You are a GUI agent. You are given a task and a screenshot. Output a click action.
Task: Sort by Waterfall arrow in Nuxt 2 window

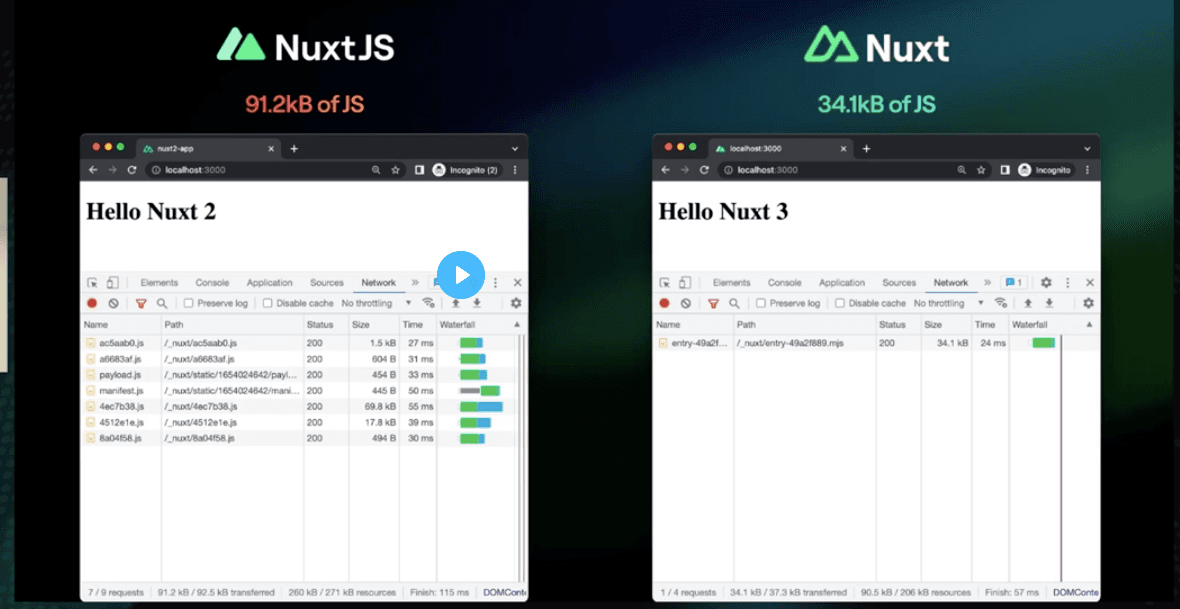tap(517, 324)
